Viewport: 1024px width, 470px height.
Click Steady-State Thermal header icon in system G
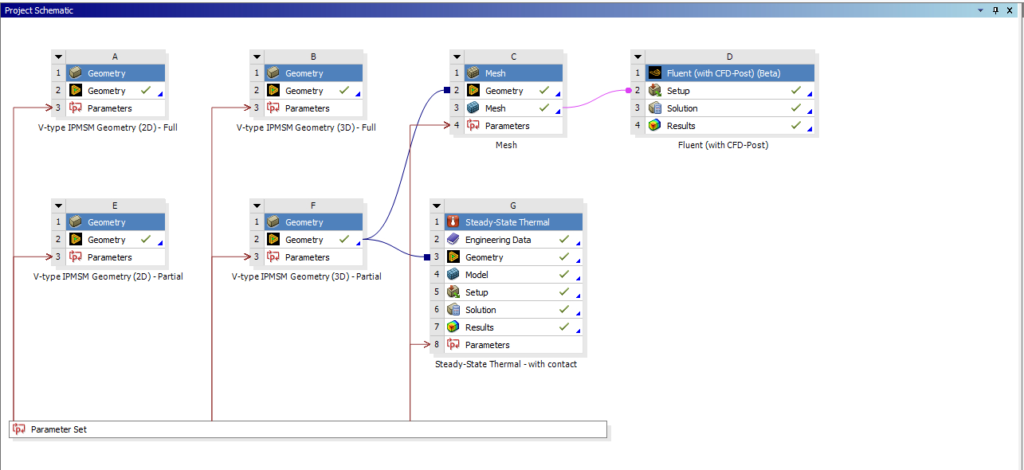(453, 222)
